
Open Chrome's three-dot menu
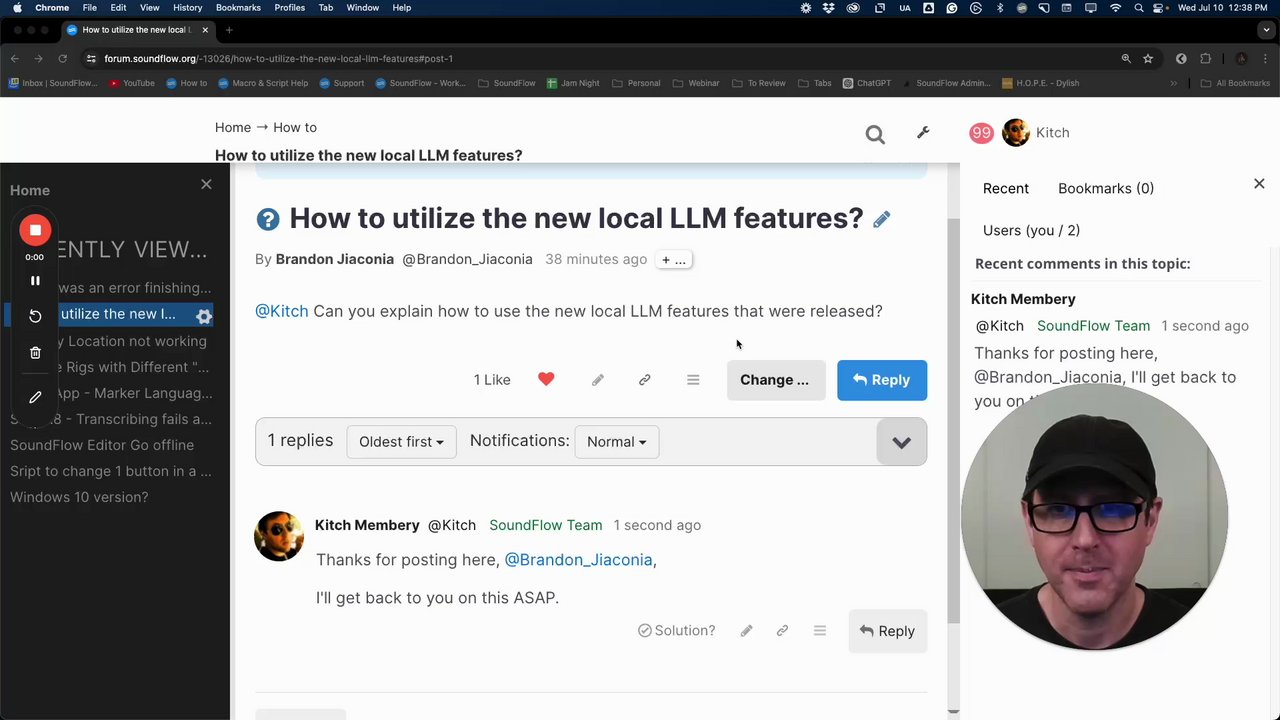tap(1265, 59)
